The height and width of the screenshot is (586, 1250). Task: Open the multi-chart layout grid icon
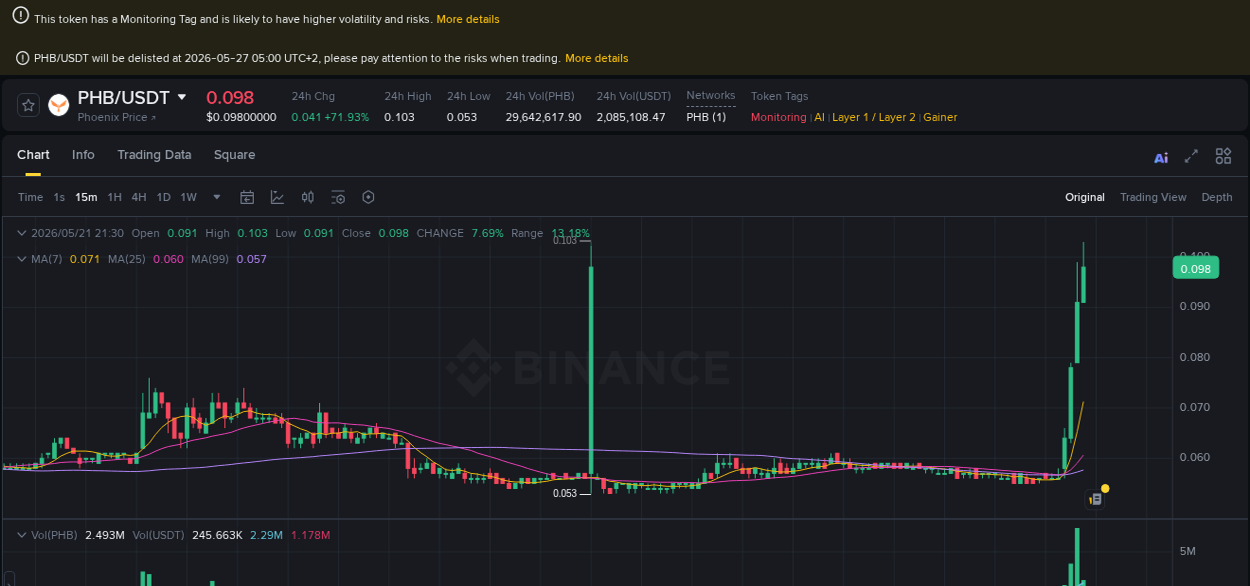coord(1223,156)
